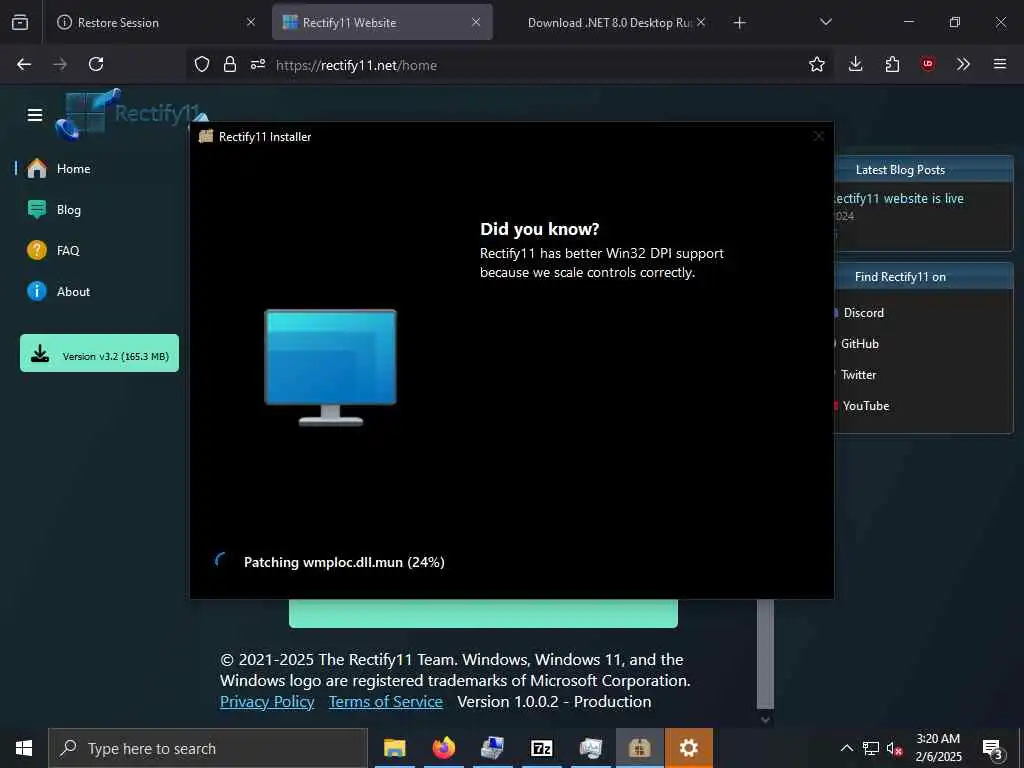Click the Rectify11 Installer title bar icon
The height and width of the screenshot is (768, 1024).
(x=206, y=136)
